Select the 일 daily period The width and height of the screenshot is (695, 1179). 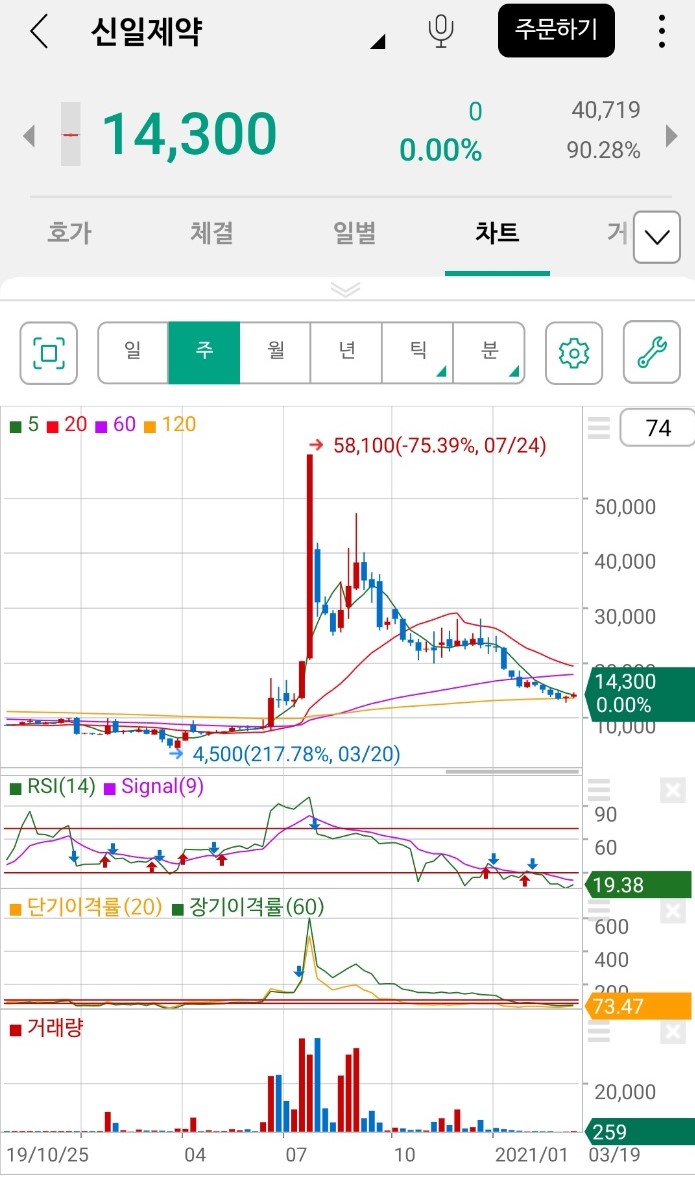tap(133, 353)
